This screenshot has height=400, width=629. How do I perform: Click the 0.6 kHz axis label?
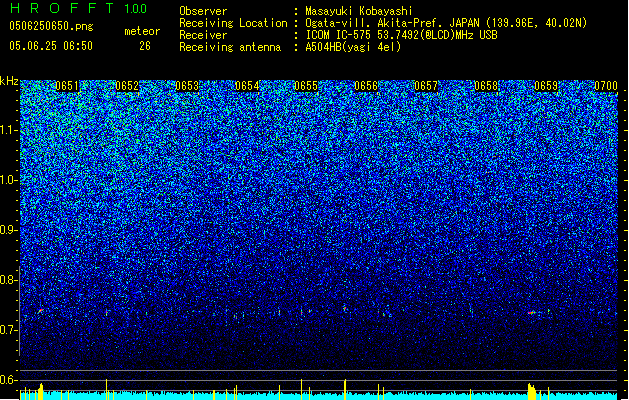9,380
